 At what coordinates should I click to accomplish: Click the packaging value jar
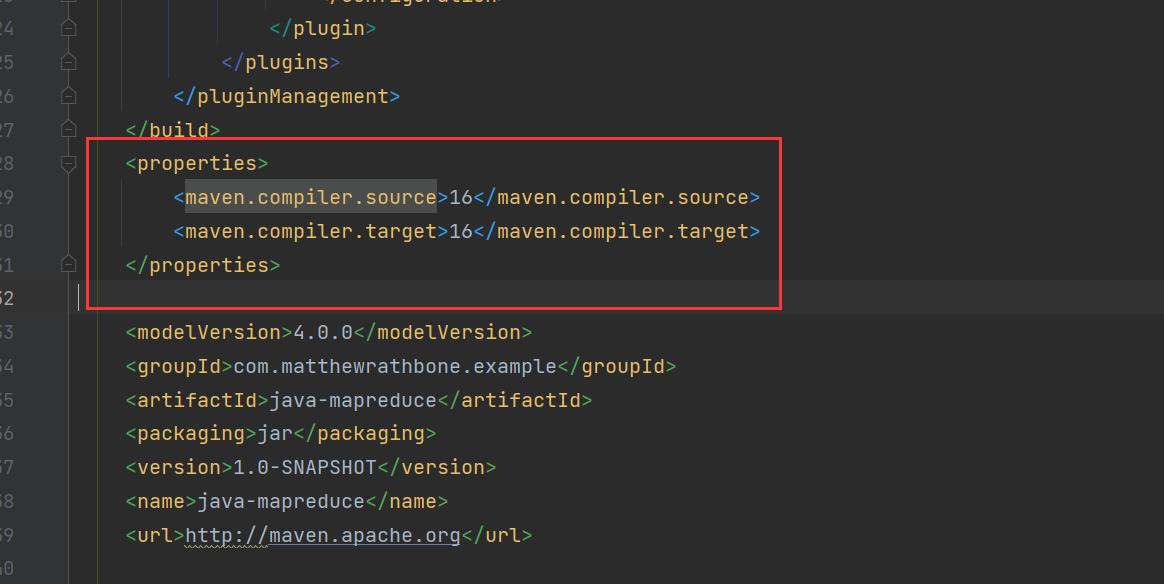pos(275,434)
